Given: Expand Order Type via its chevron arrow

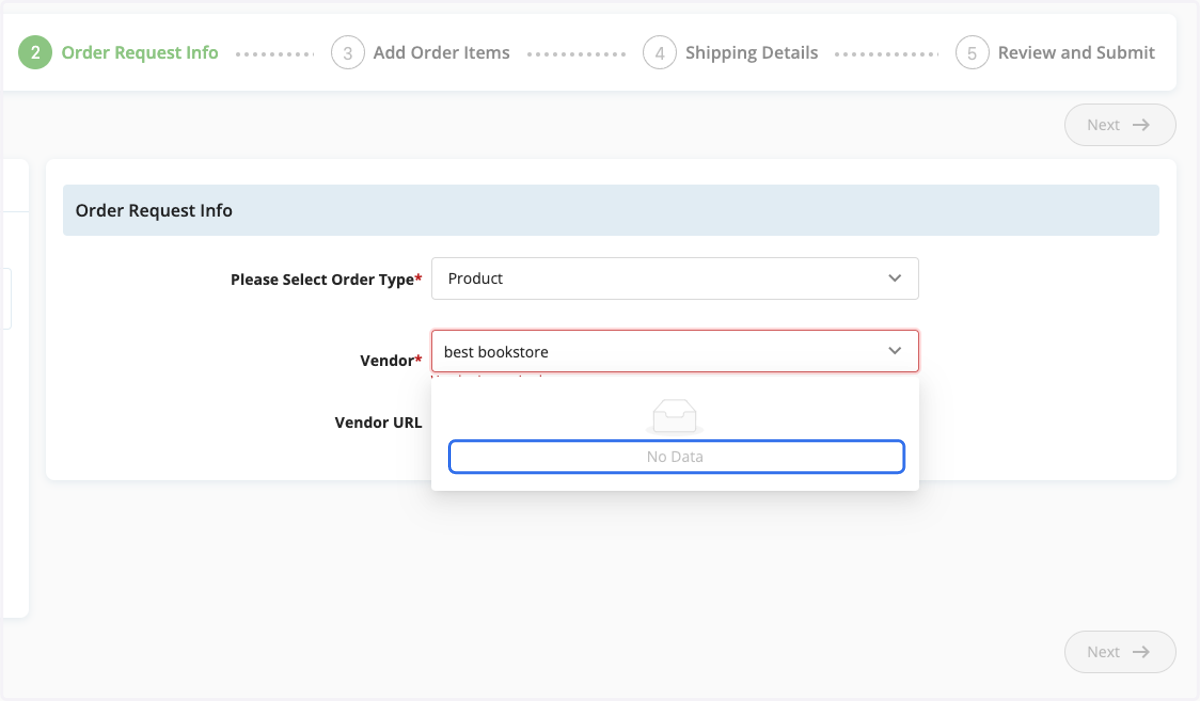Looking at the screenshot, I should click(895, 278).
